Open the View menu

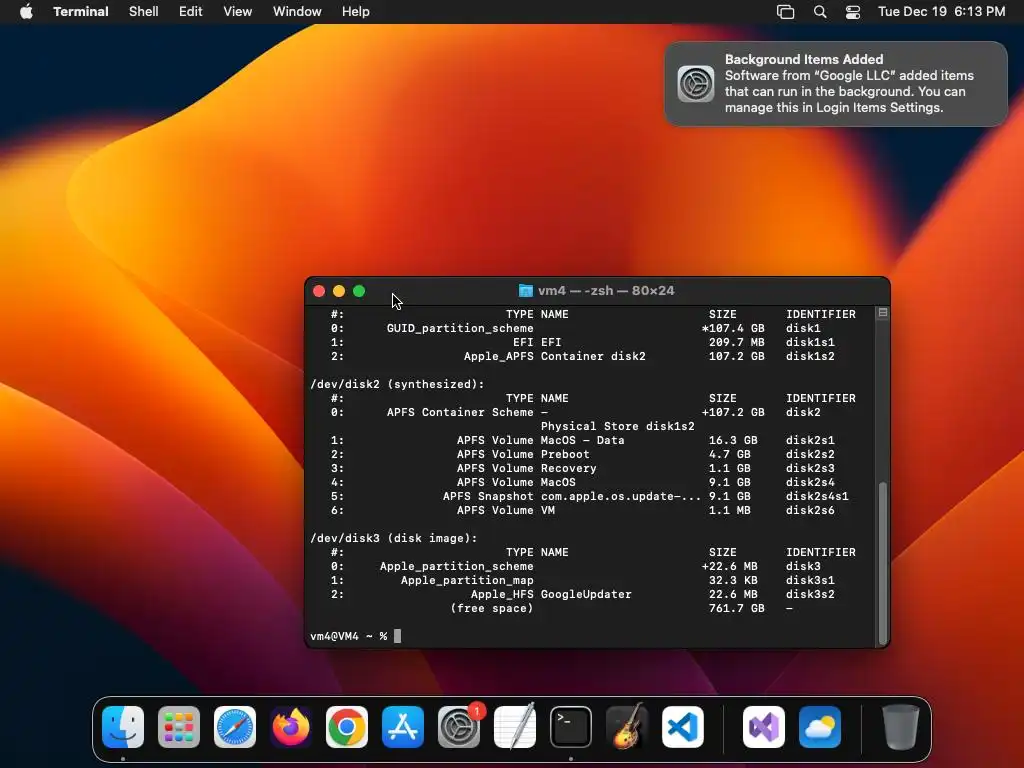click(x=238, y=12)
